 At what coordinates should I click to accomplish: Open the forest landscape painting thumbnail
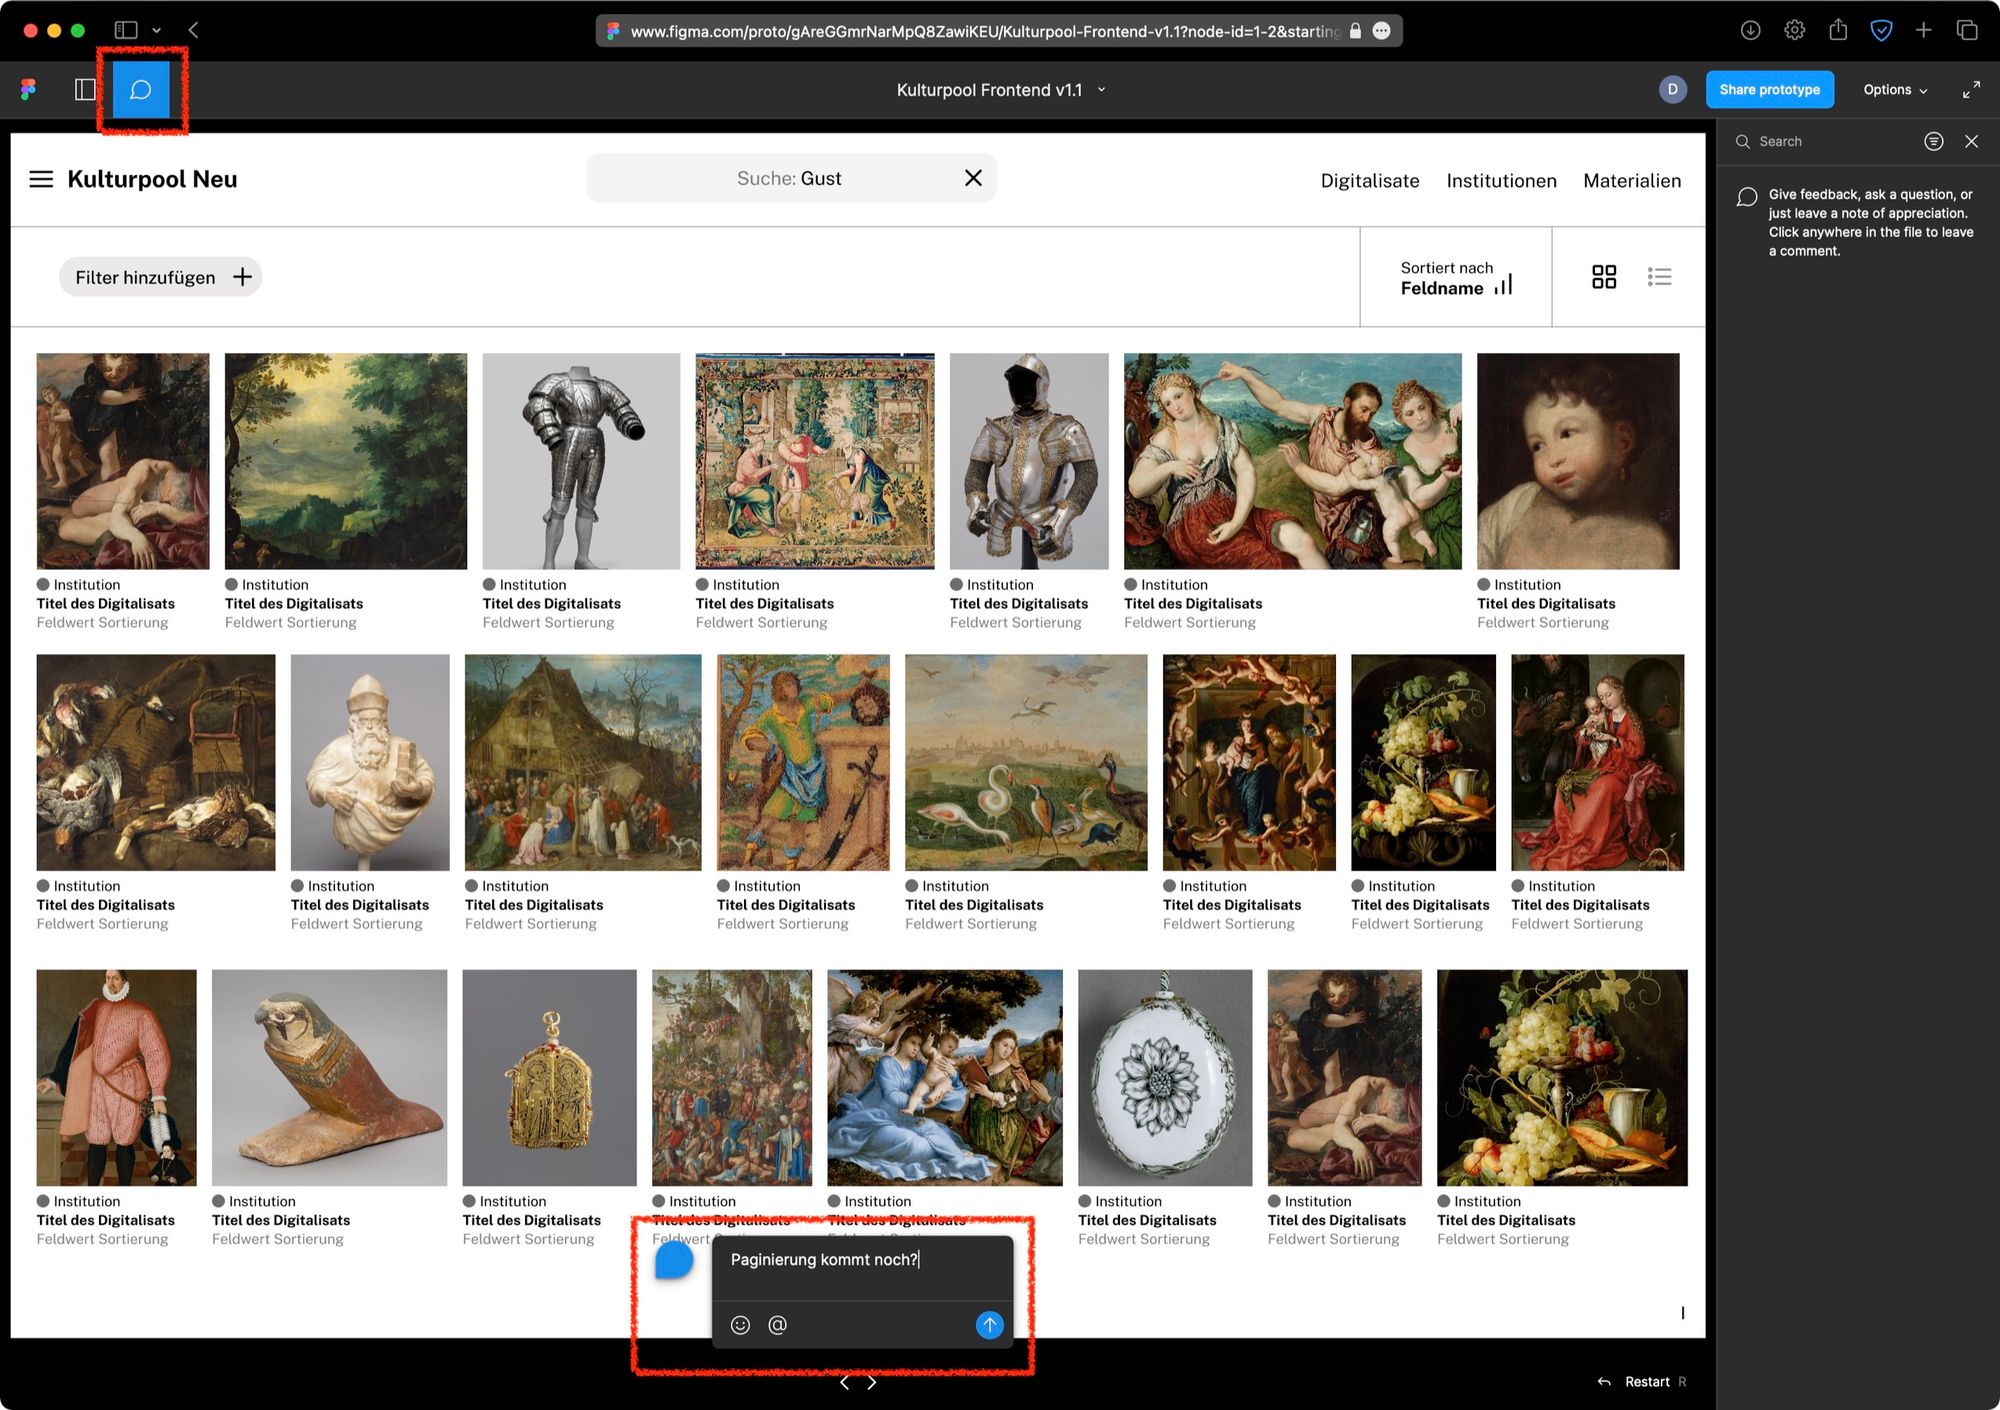pos(346,461)
